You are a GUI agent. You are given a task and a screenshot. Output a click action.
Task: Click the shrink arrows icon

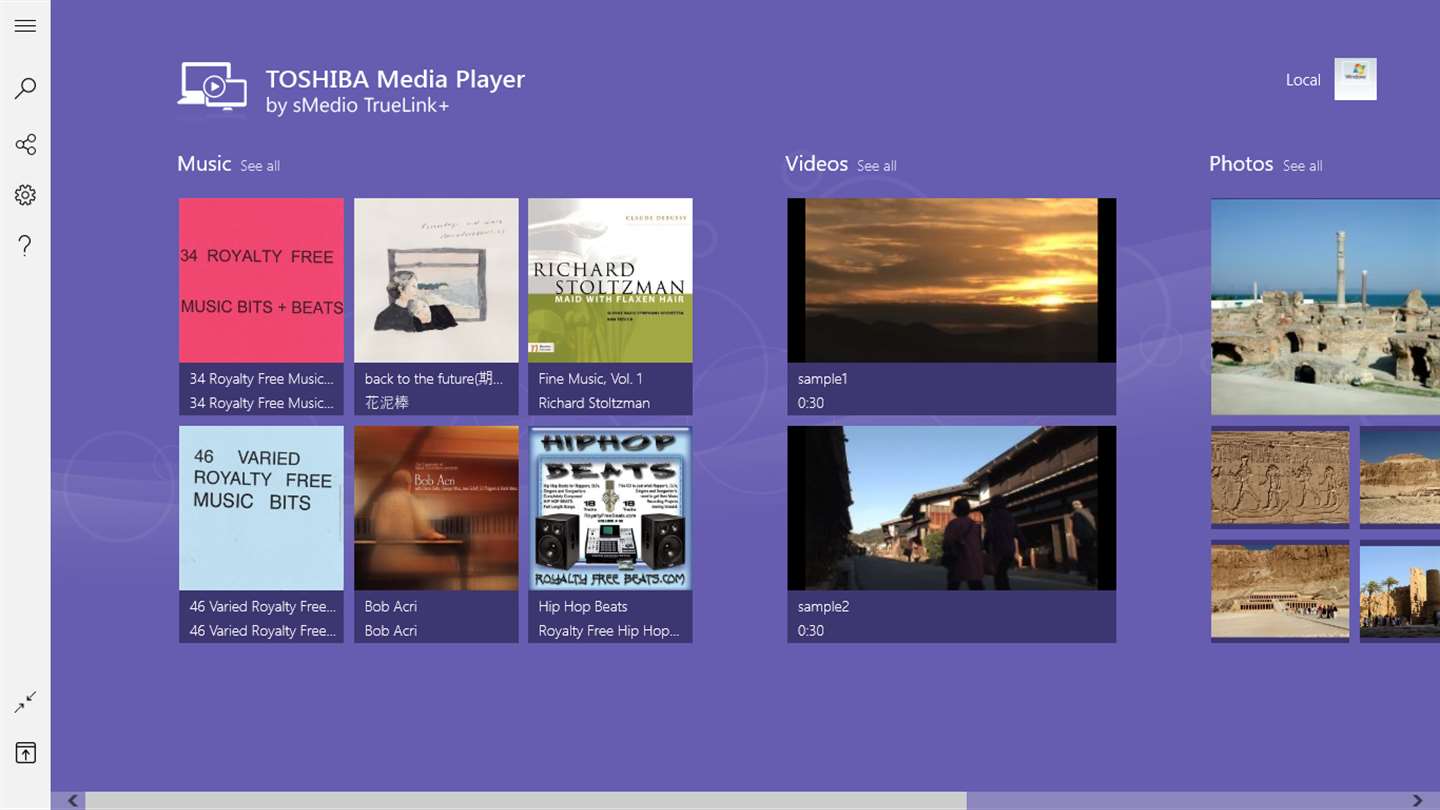coord(25,702)
